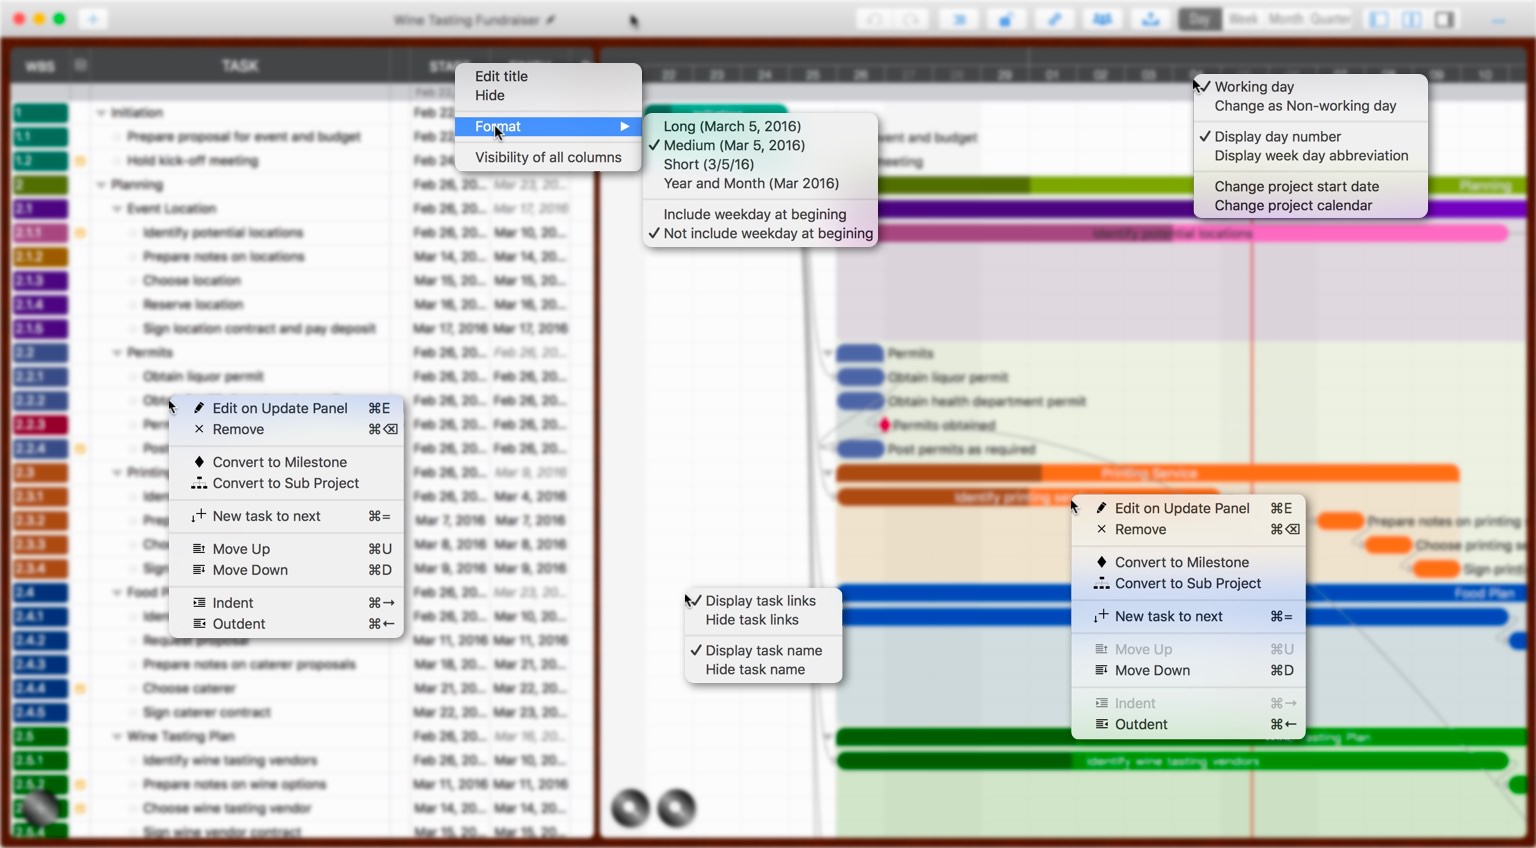This screenshot has width=1536, height=848.
Task: Click pencil icon for Edit on Update Panel in task list menu
Action: point(199,408)
